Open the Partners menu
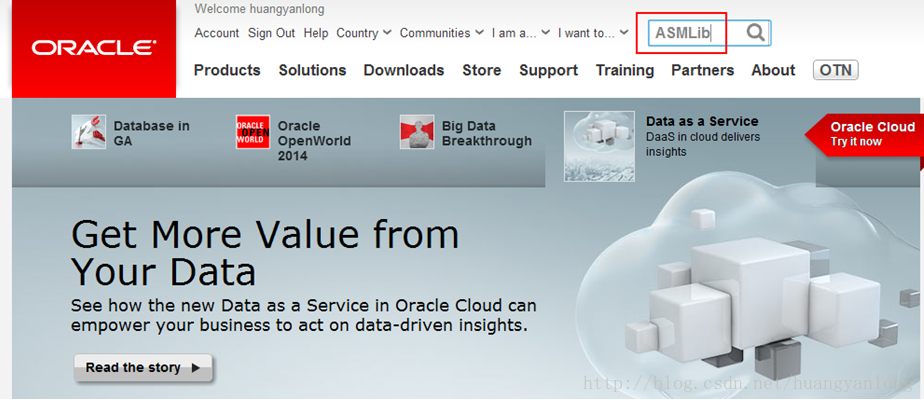 pos(702,70)
